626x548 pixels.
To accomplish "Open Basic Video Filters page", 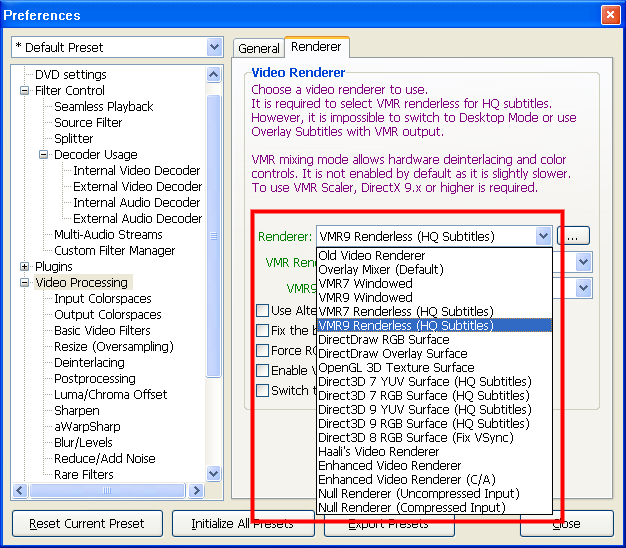I will 102,330.
